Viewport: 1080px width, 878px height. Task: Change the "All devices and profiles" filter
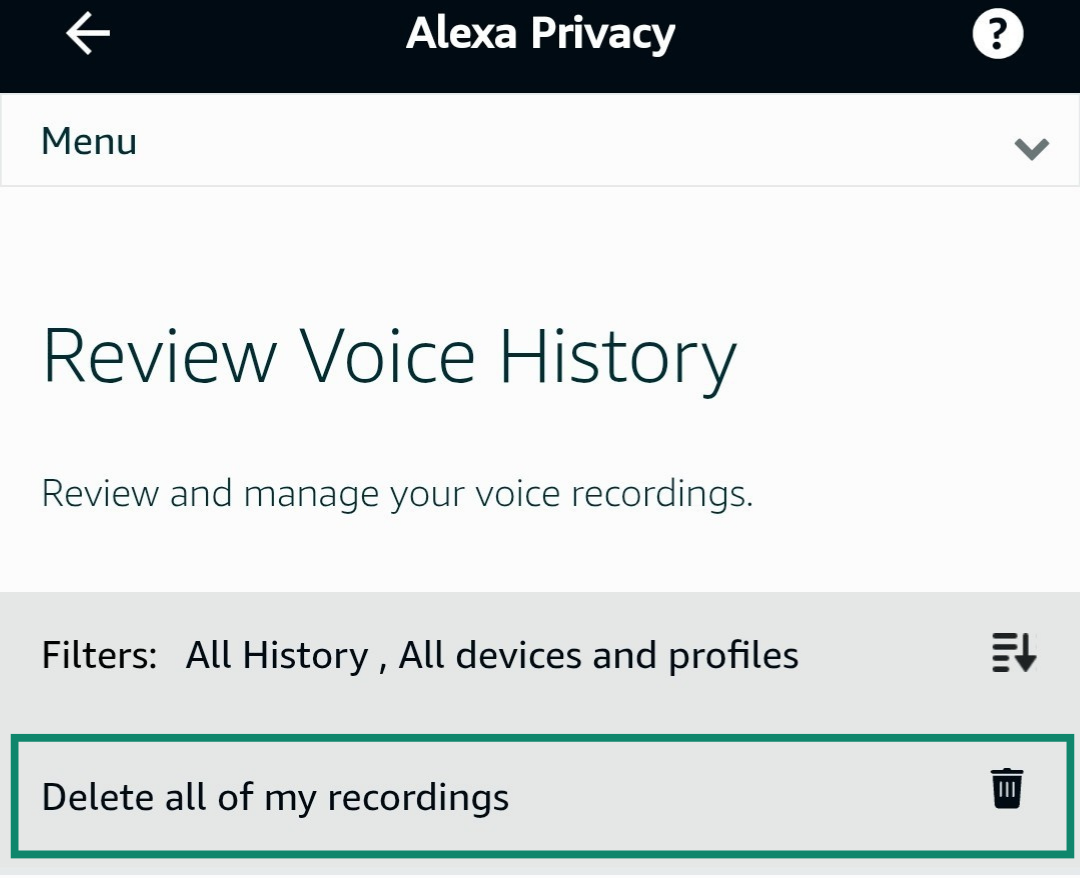[598, 655]
